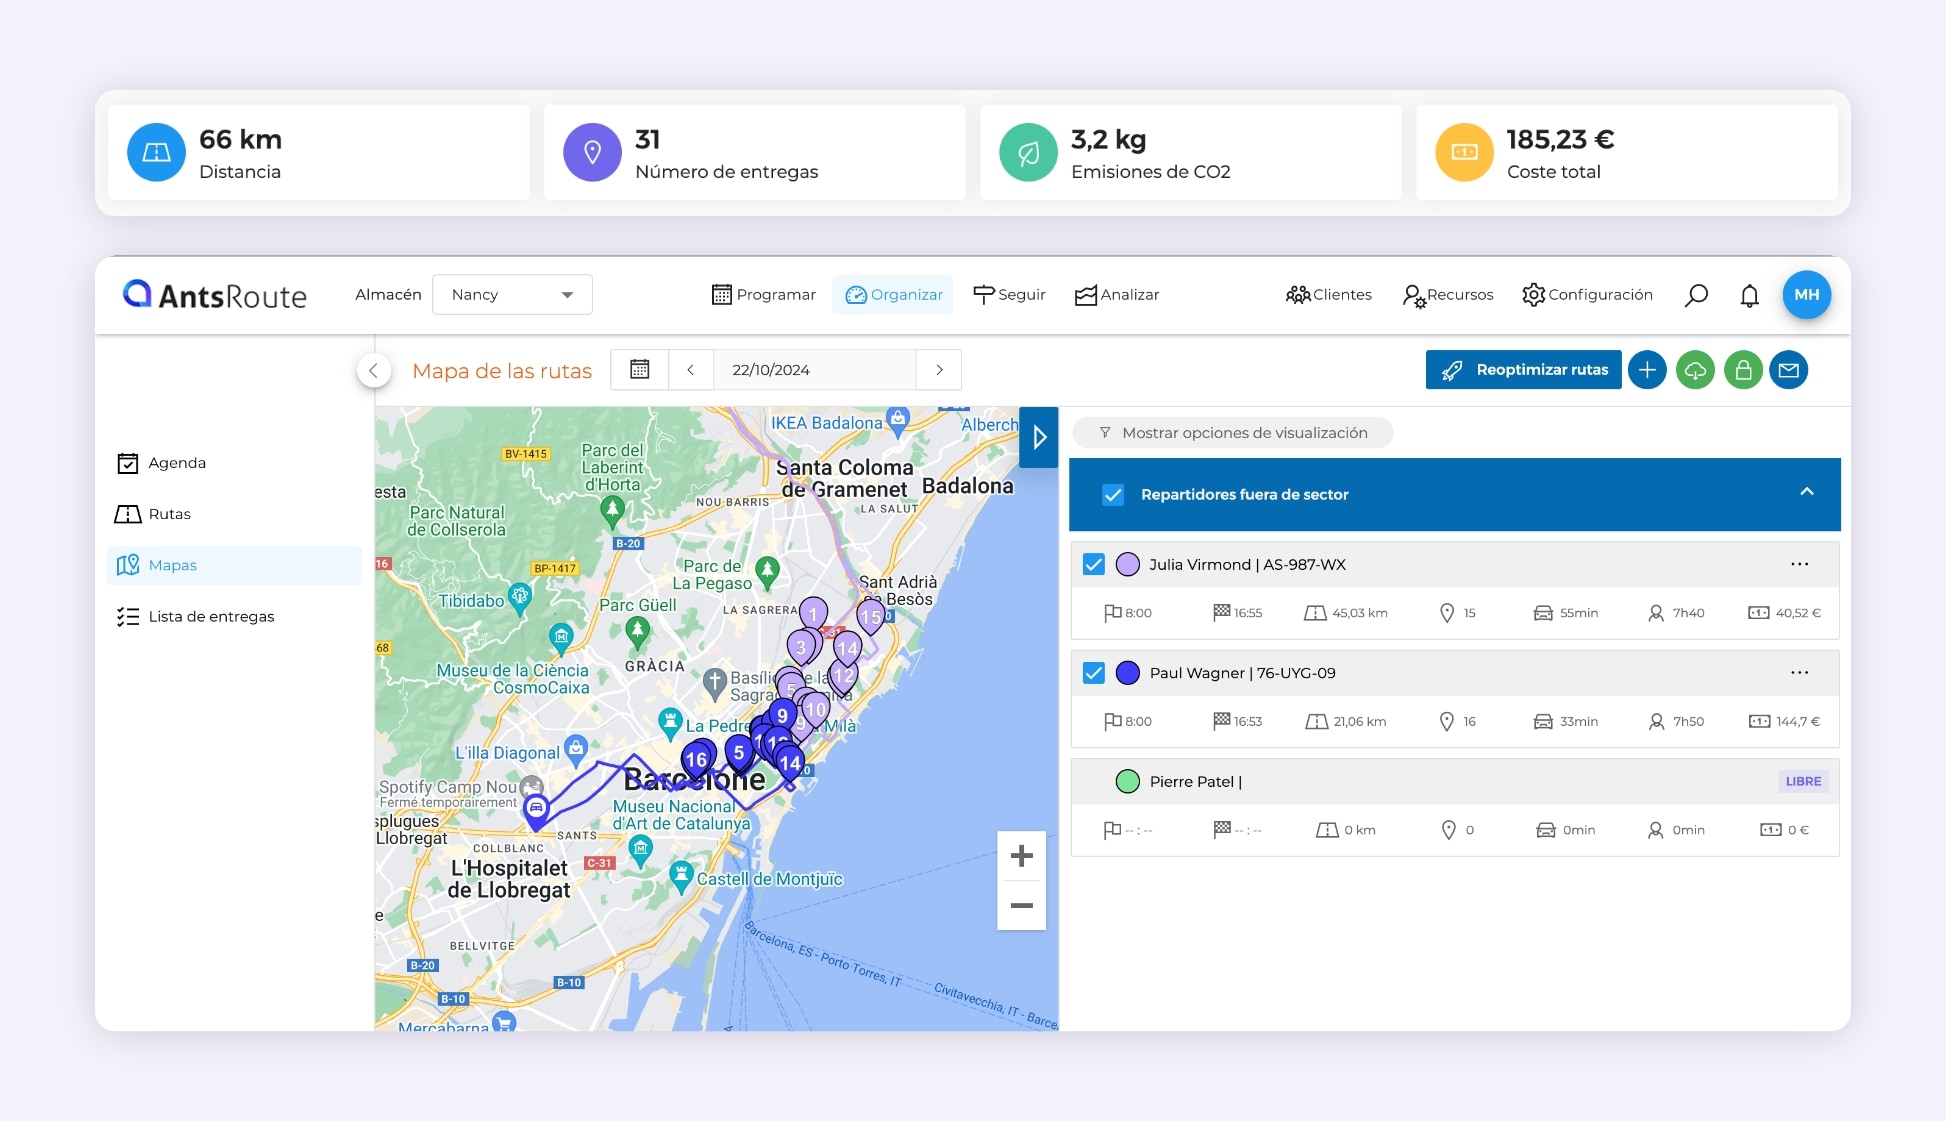The width and height of the screenshot is (1946, 1122).
Task: Click the Reoptimizar rutas button
Action: [1522, 369]
